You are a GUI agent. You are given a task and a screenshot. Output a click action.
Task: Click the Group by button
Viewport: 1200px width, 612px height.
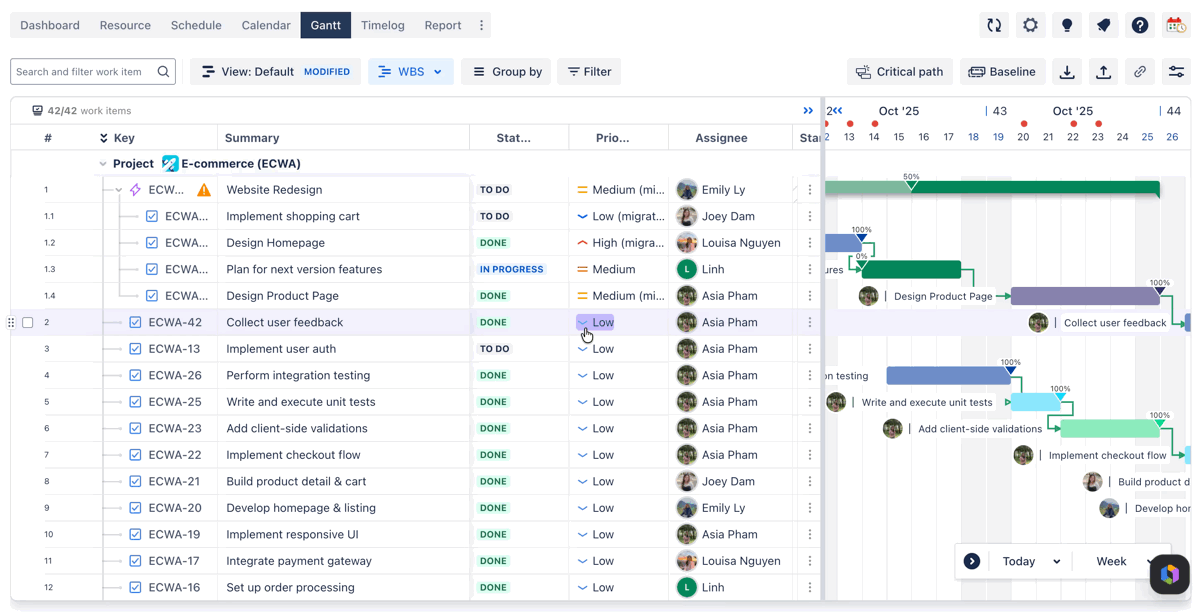click(x=506, y=72)
